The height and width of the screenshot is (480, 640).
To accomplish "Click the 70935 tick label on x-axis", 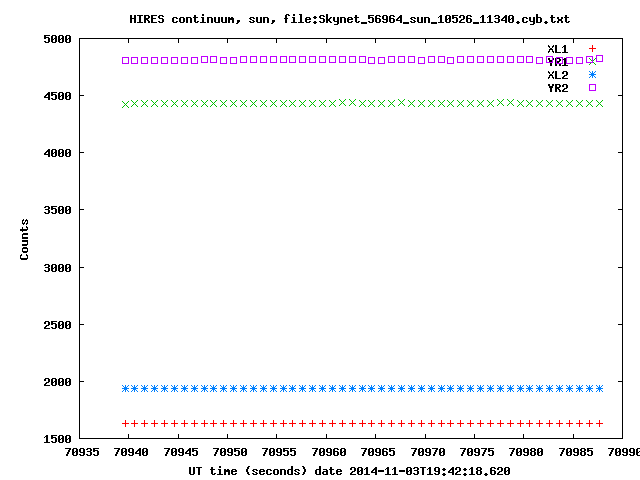I will point(80,452).
